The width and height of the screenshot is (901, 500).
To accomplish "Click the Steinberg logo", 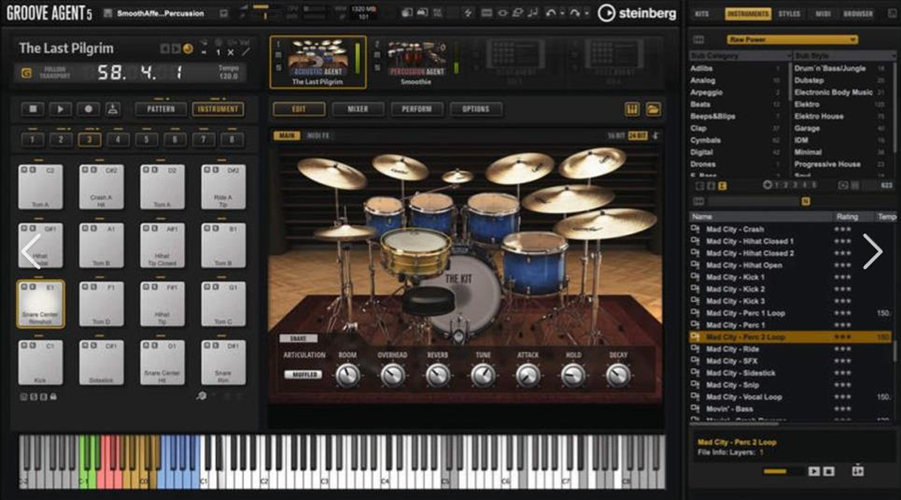I will point(637,13).
